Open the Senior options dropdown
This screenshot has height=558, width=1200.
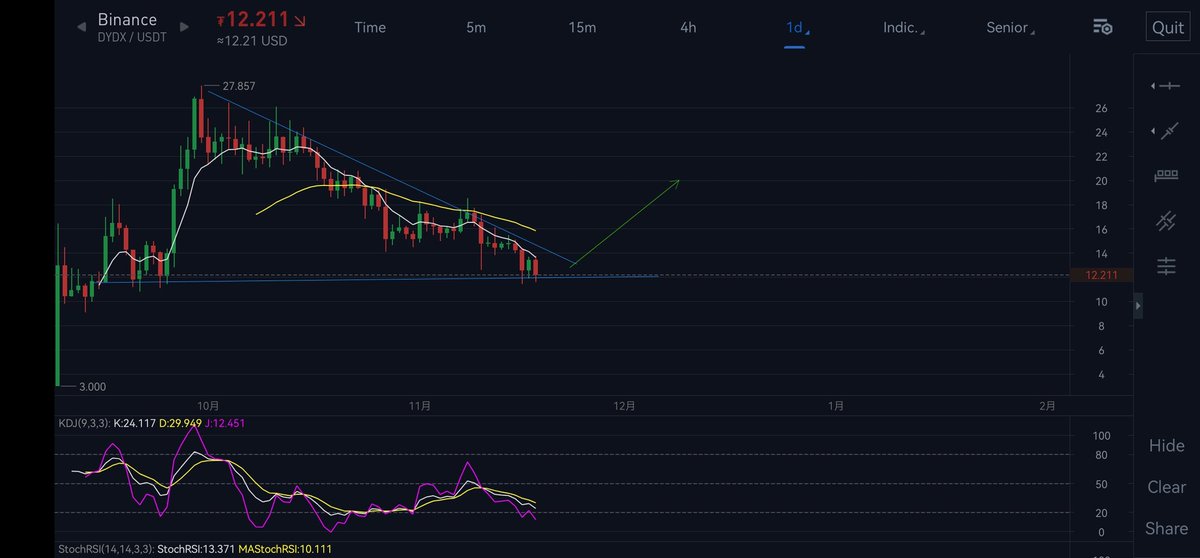click(1010, 28)
